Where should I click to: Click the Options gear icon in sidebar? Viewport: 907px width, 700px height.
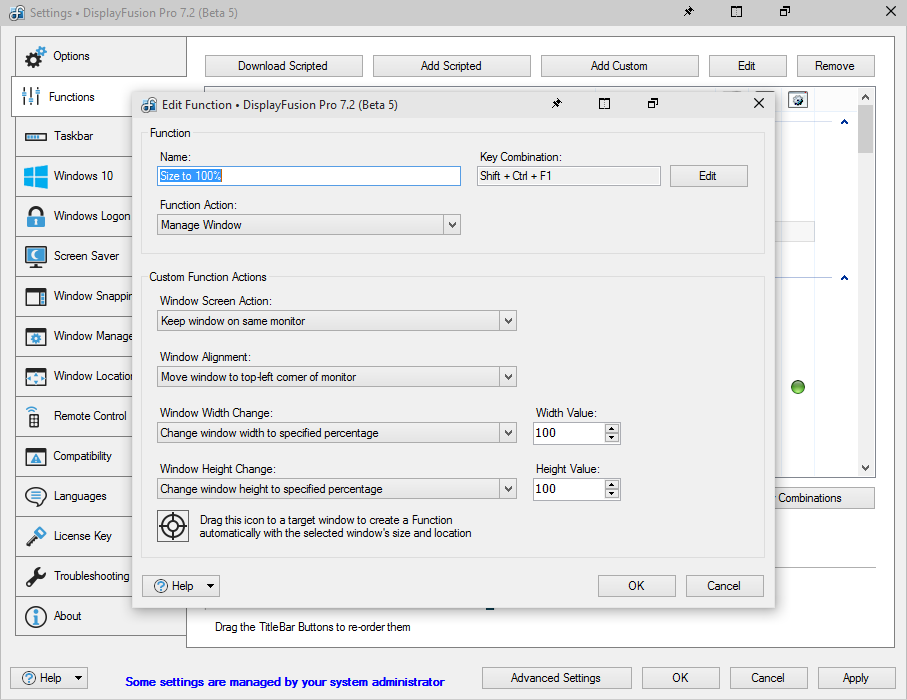coord(36,56)
